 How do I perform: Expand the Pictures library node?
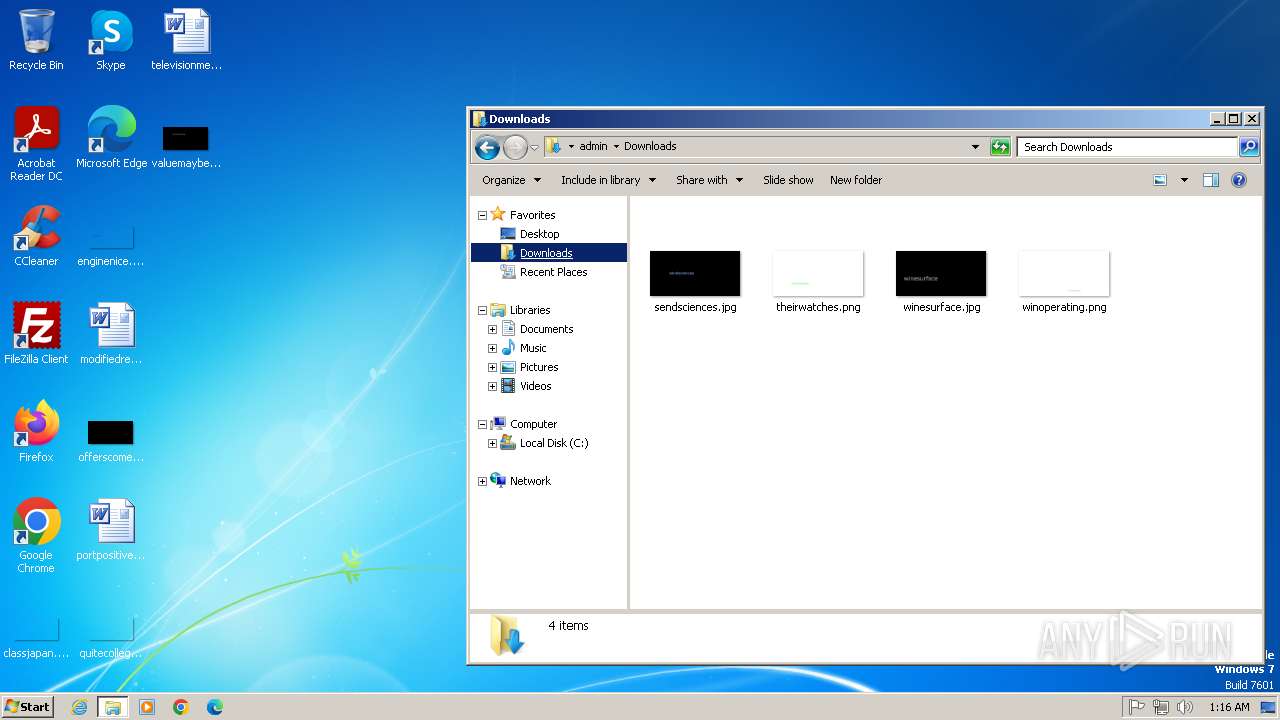coord(492,367)
